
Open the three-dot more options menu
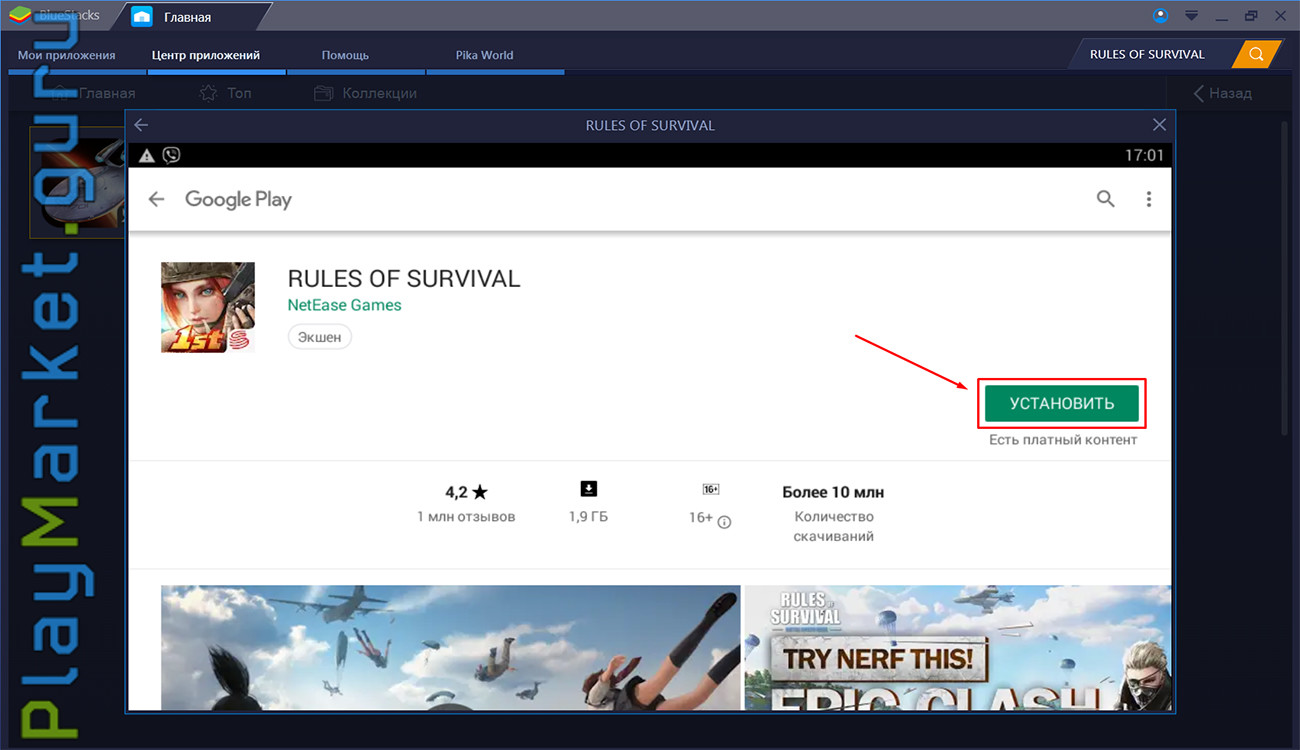pyautogui.click(x=1149, y=199)
